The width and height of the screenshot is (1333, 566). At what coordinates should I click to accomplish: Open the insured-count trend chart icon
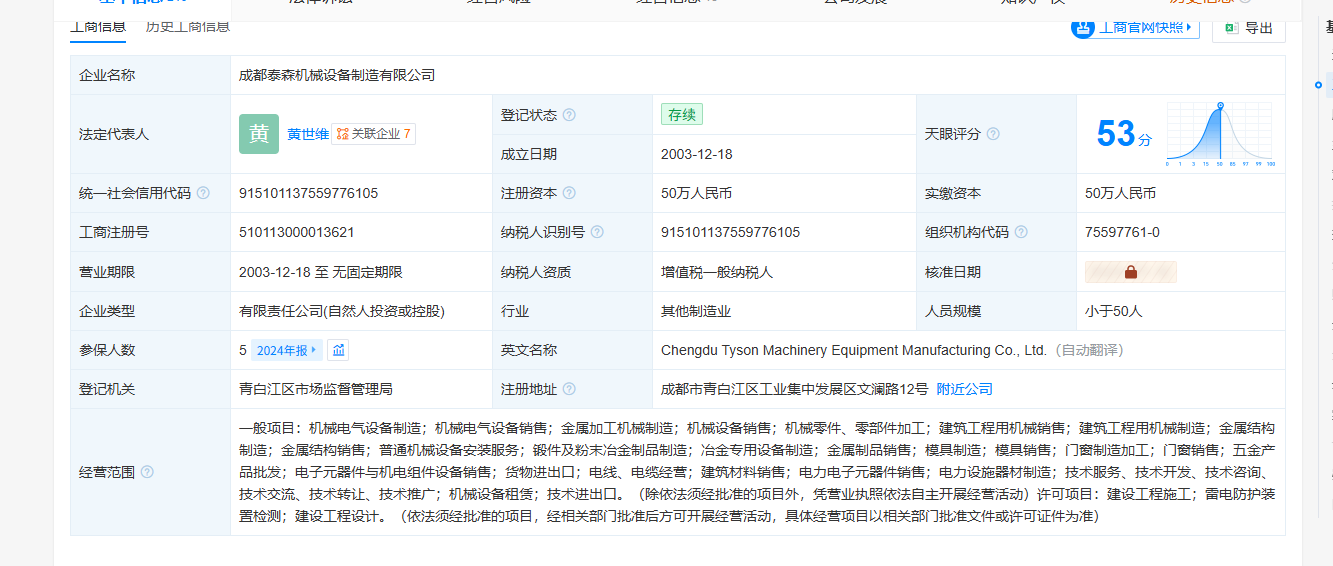click(338, 350)
